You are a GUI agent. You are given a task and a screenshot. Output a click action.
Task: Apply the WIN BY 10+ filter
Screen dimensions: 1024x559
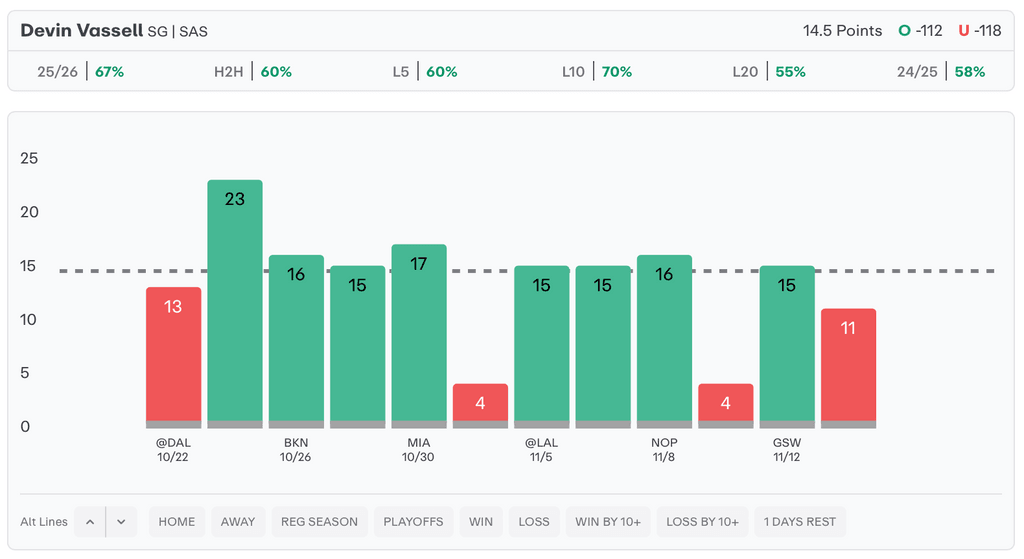click(x=607, y=522)
